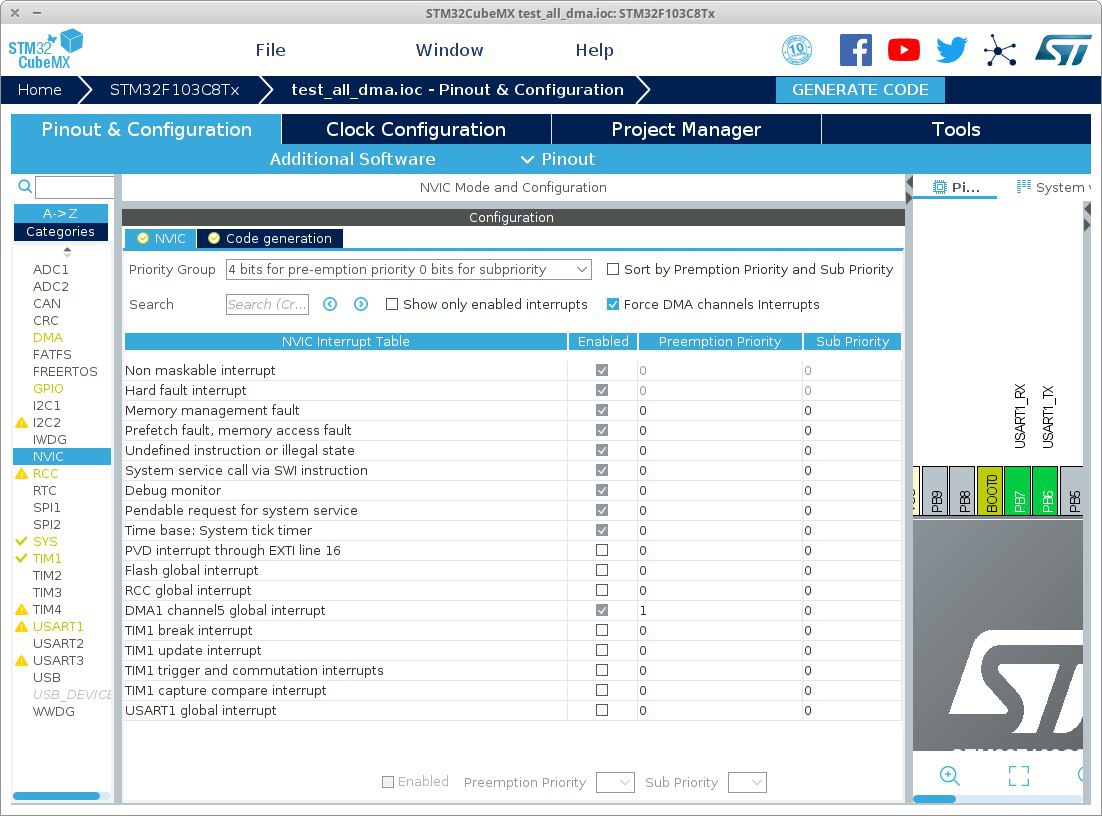Image resolution: width=1102 pixels, height=816 pixels.
Task: Select the PB8 pin on chip
Action: [963, 491]
